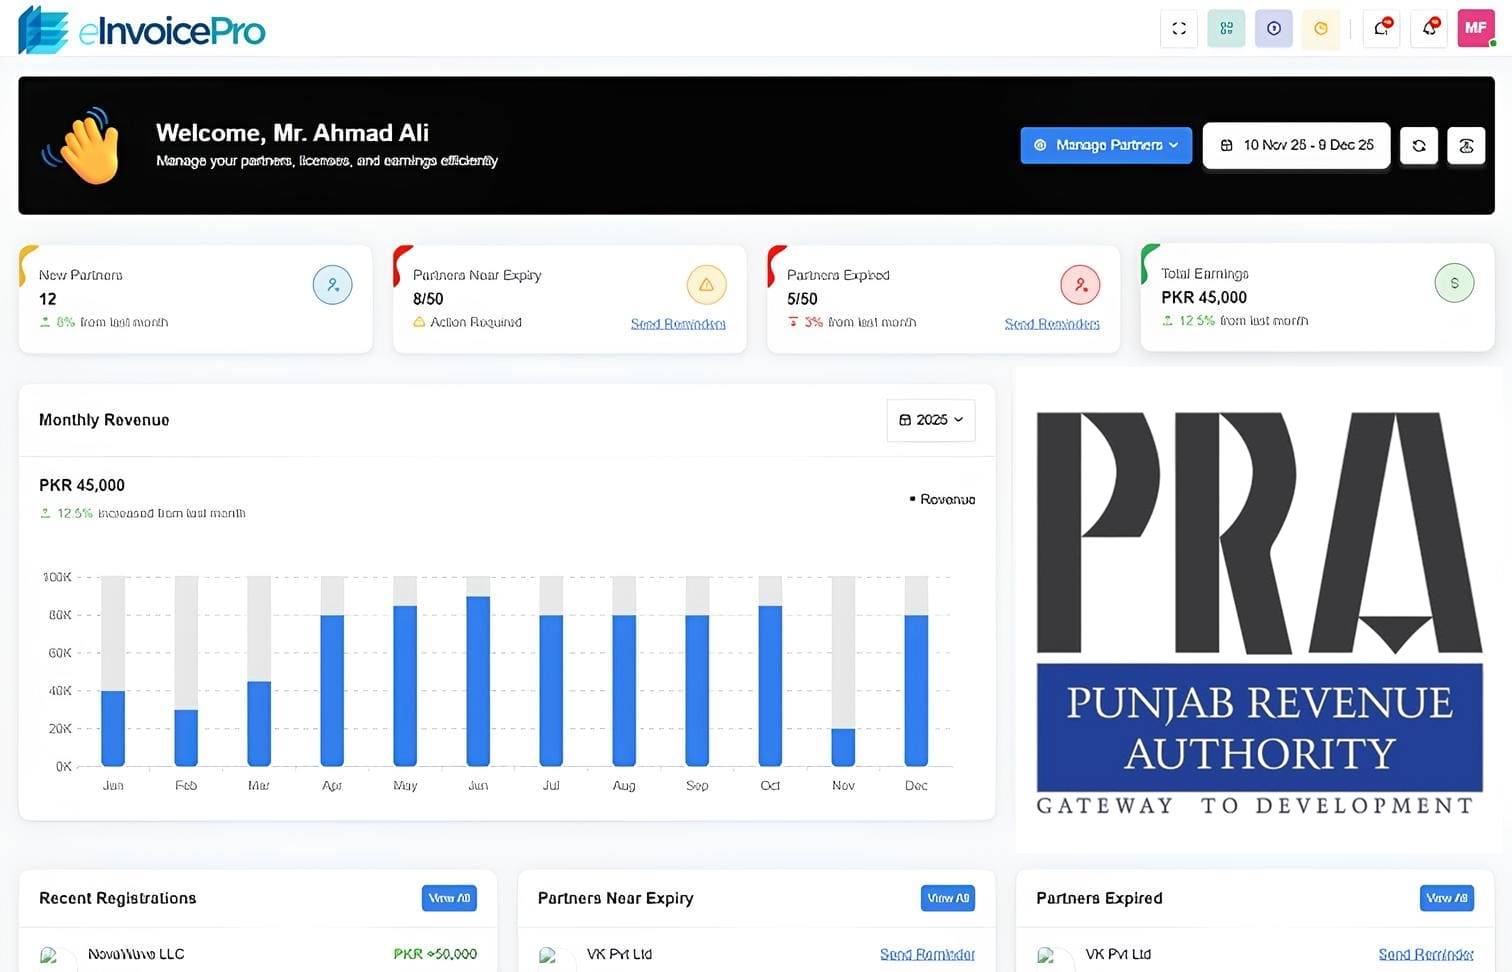Click the Feb revenue bar

coord(186,738)
